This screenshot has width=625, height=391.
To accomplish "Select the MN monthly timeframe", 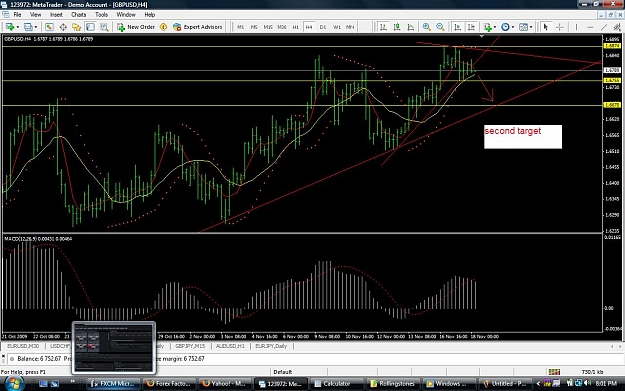I will click(350, 27).
